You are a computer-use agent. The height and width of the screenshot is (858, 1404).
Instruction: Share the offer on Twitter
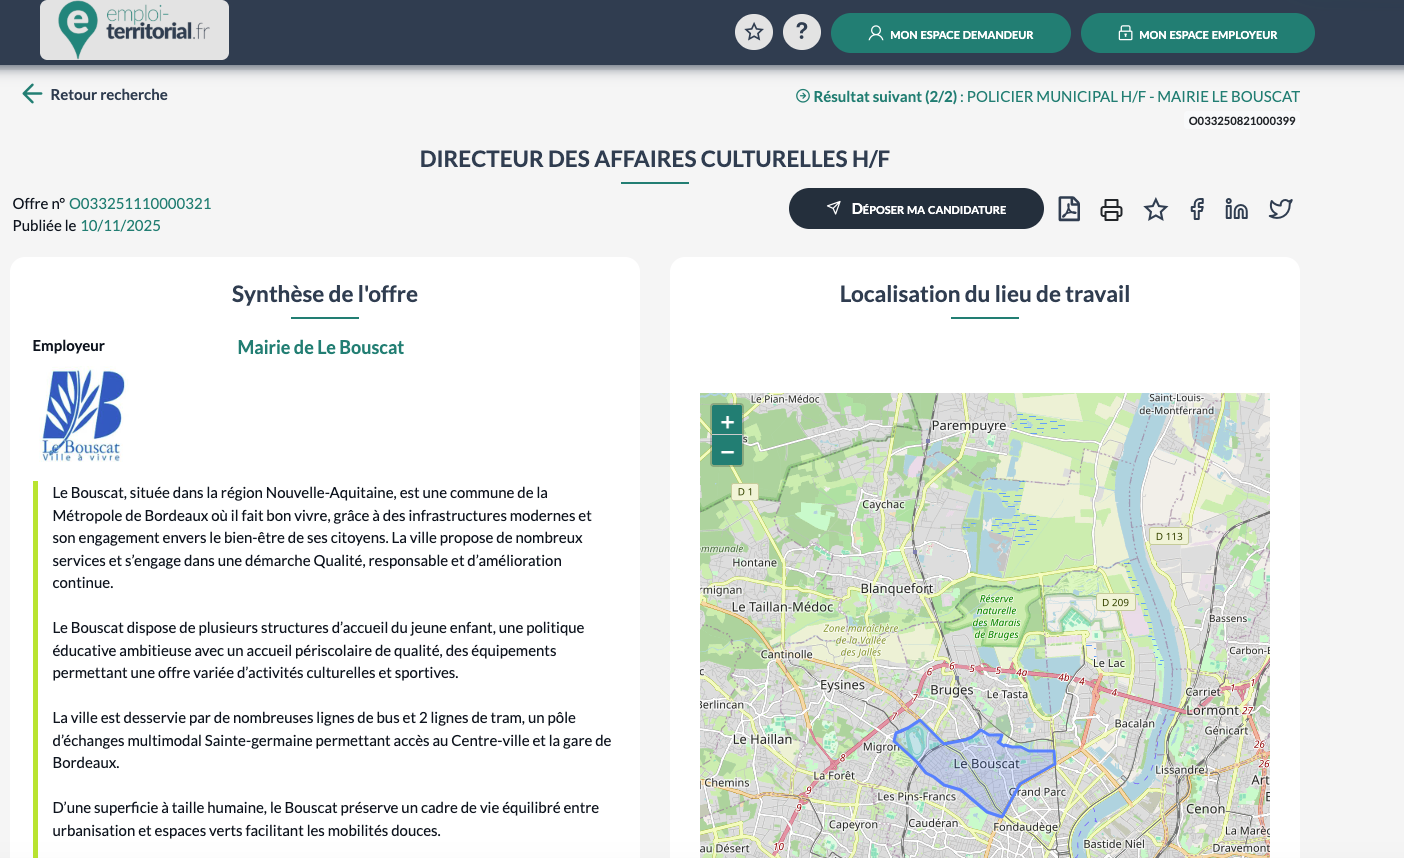(x=1280, y=209)
